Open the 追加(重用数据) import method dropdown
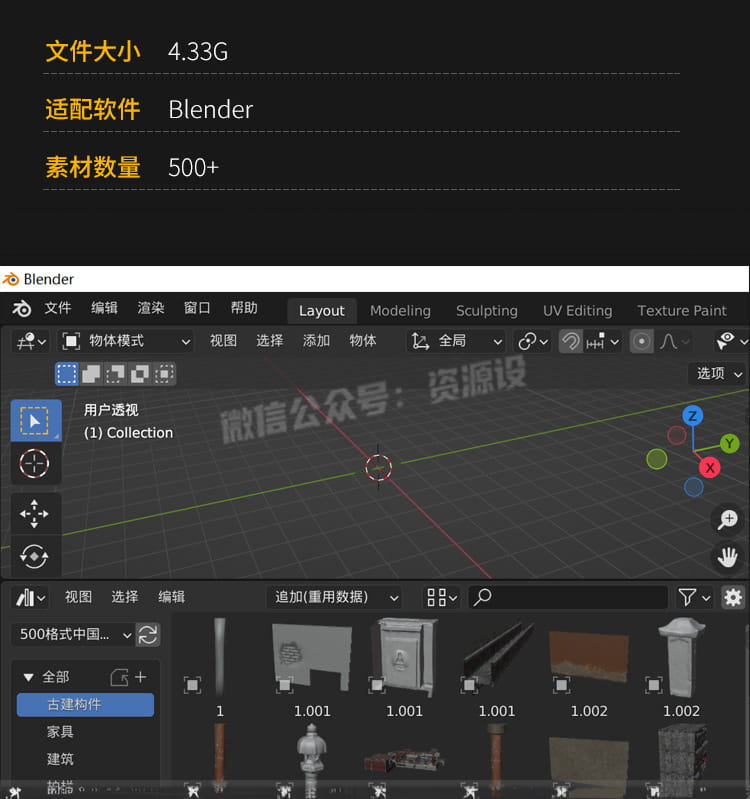Screen dimensions: 750x799 334,597
